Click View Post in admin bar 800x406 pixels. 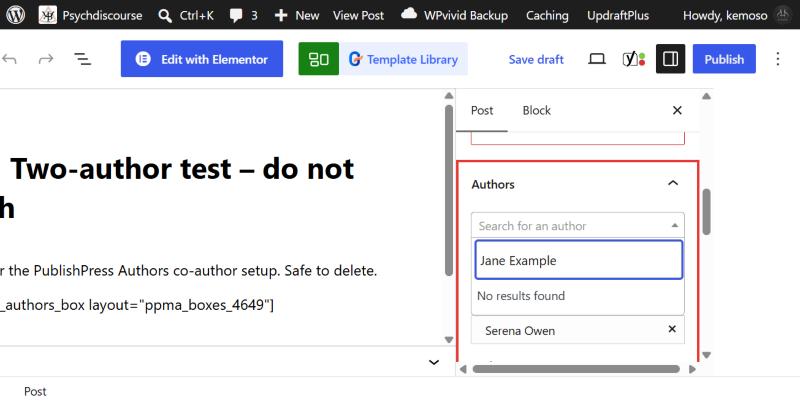[358, 16]
